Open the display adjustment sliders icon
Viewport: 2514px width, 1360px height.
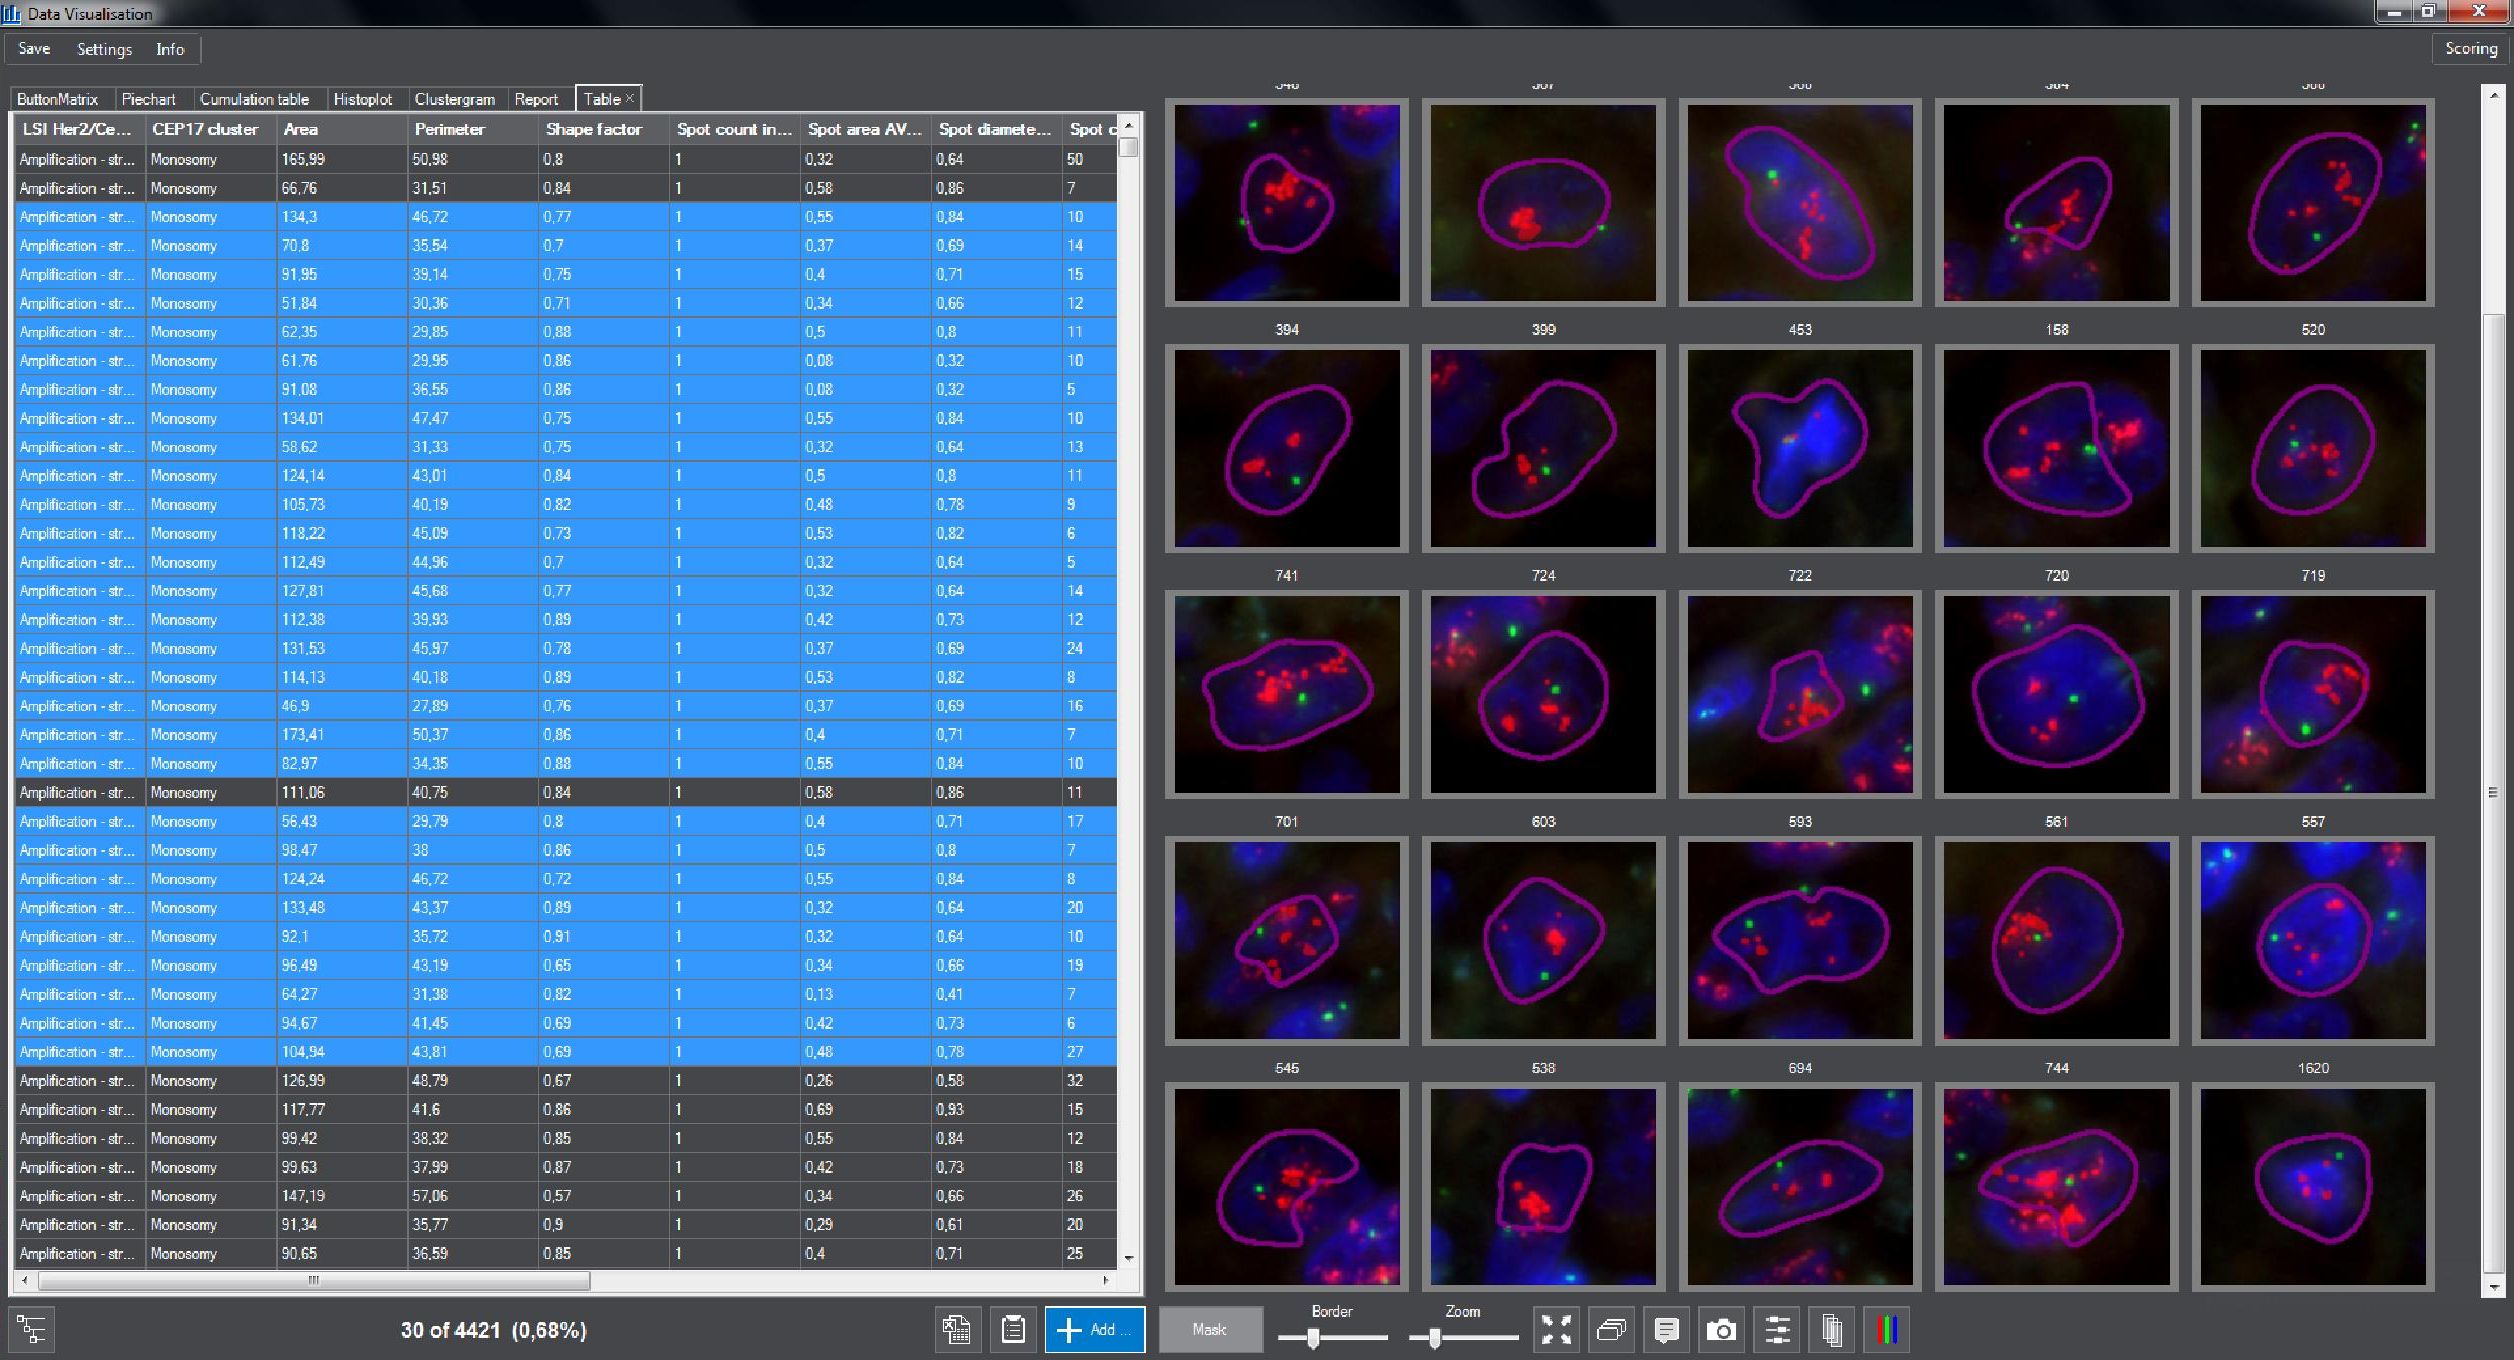1777,1329
